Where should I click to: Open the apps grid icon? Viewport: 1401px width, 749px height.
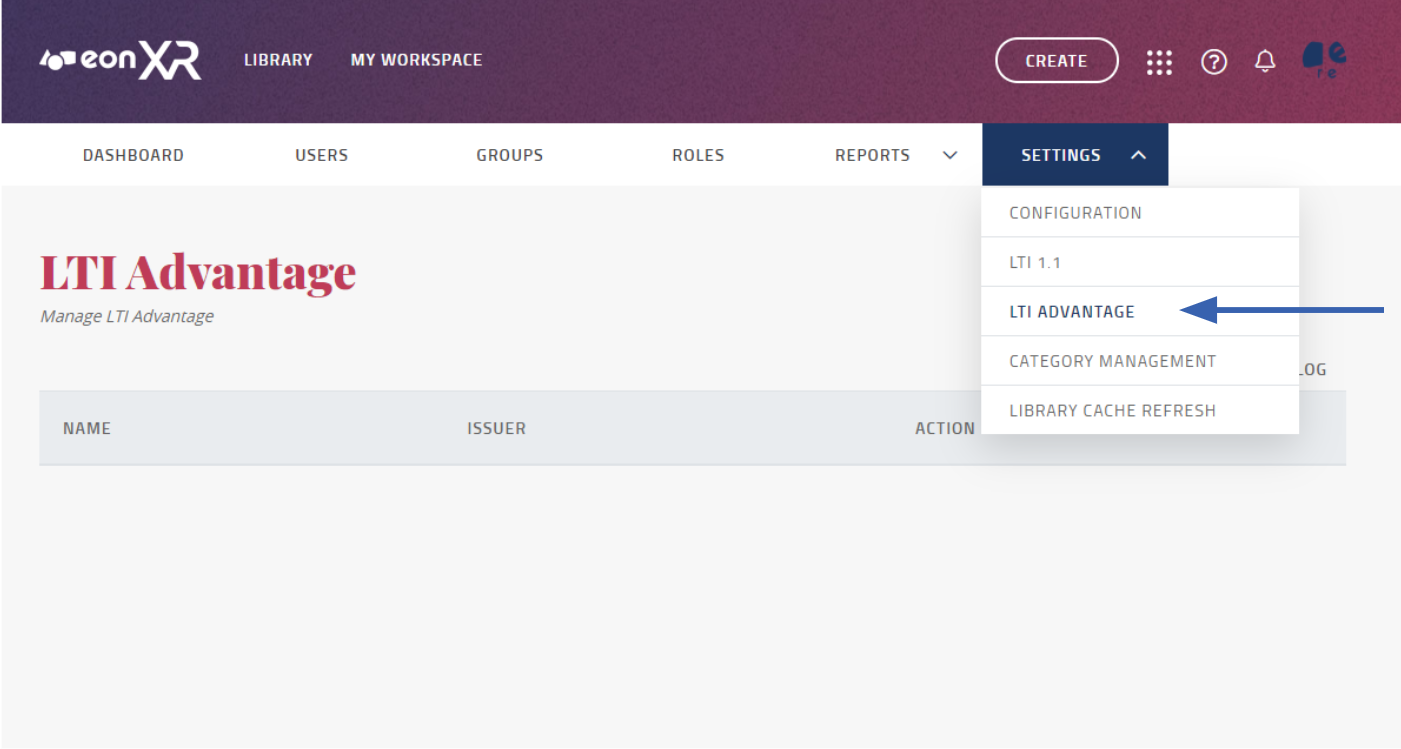point(1159,62)
